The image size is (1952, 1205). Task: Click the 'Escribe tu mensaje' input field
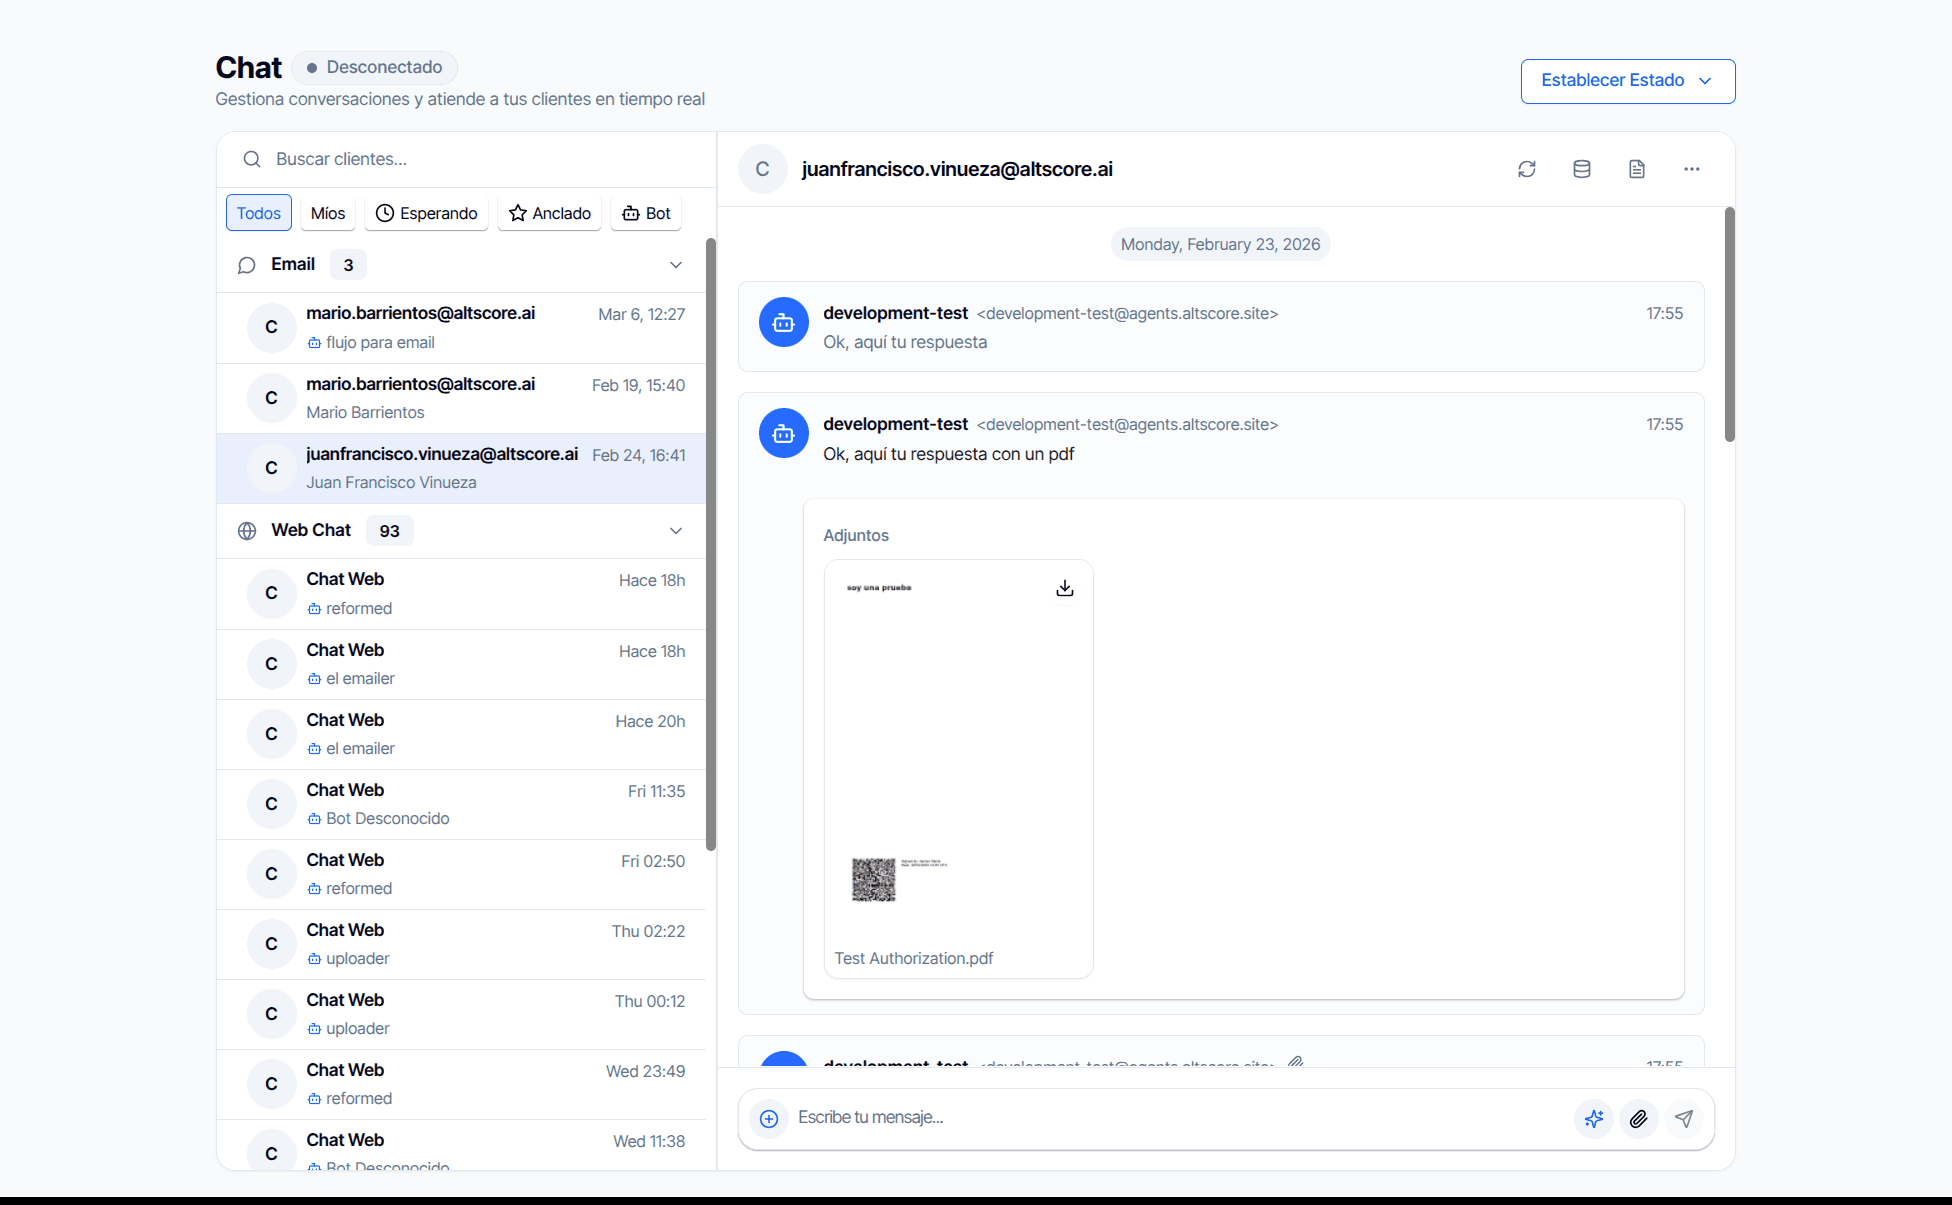1180,1118
